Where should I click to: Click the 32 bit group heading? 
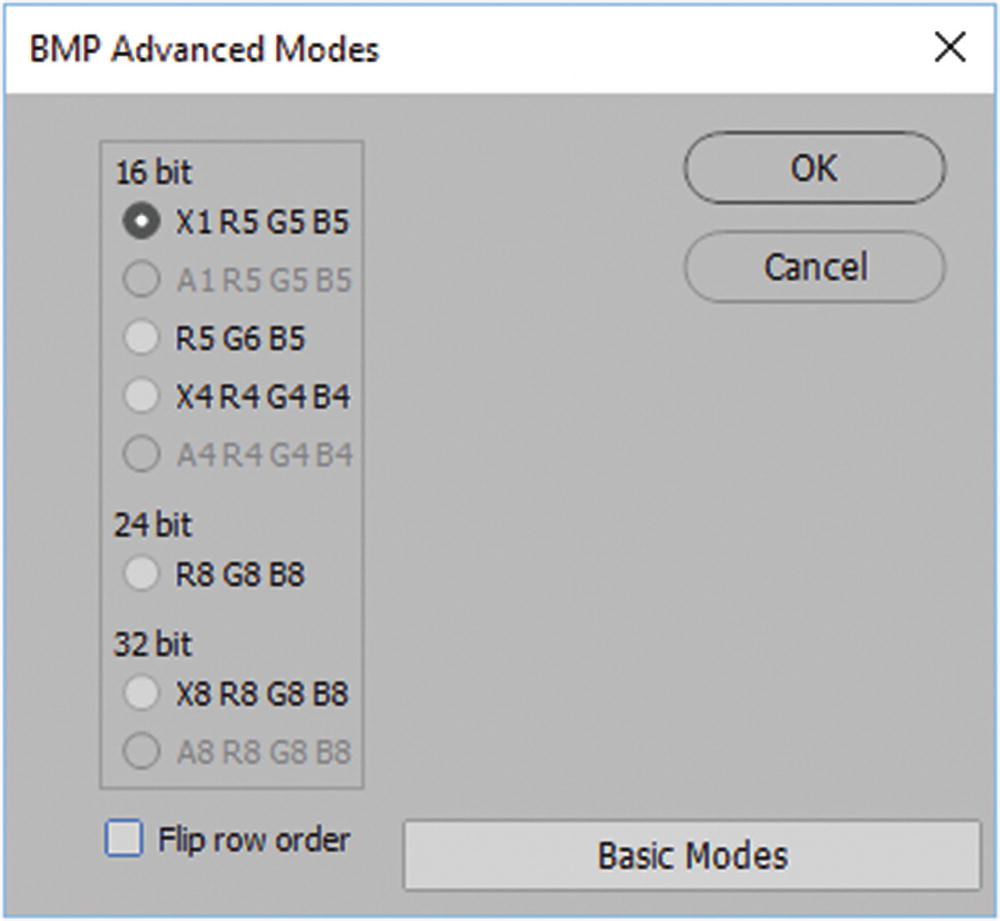click(153, 644)
